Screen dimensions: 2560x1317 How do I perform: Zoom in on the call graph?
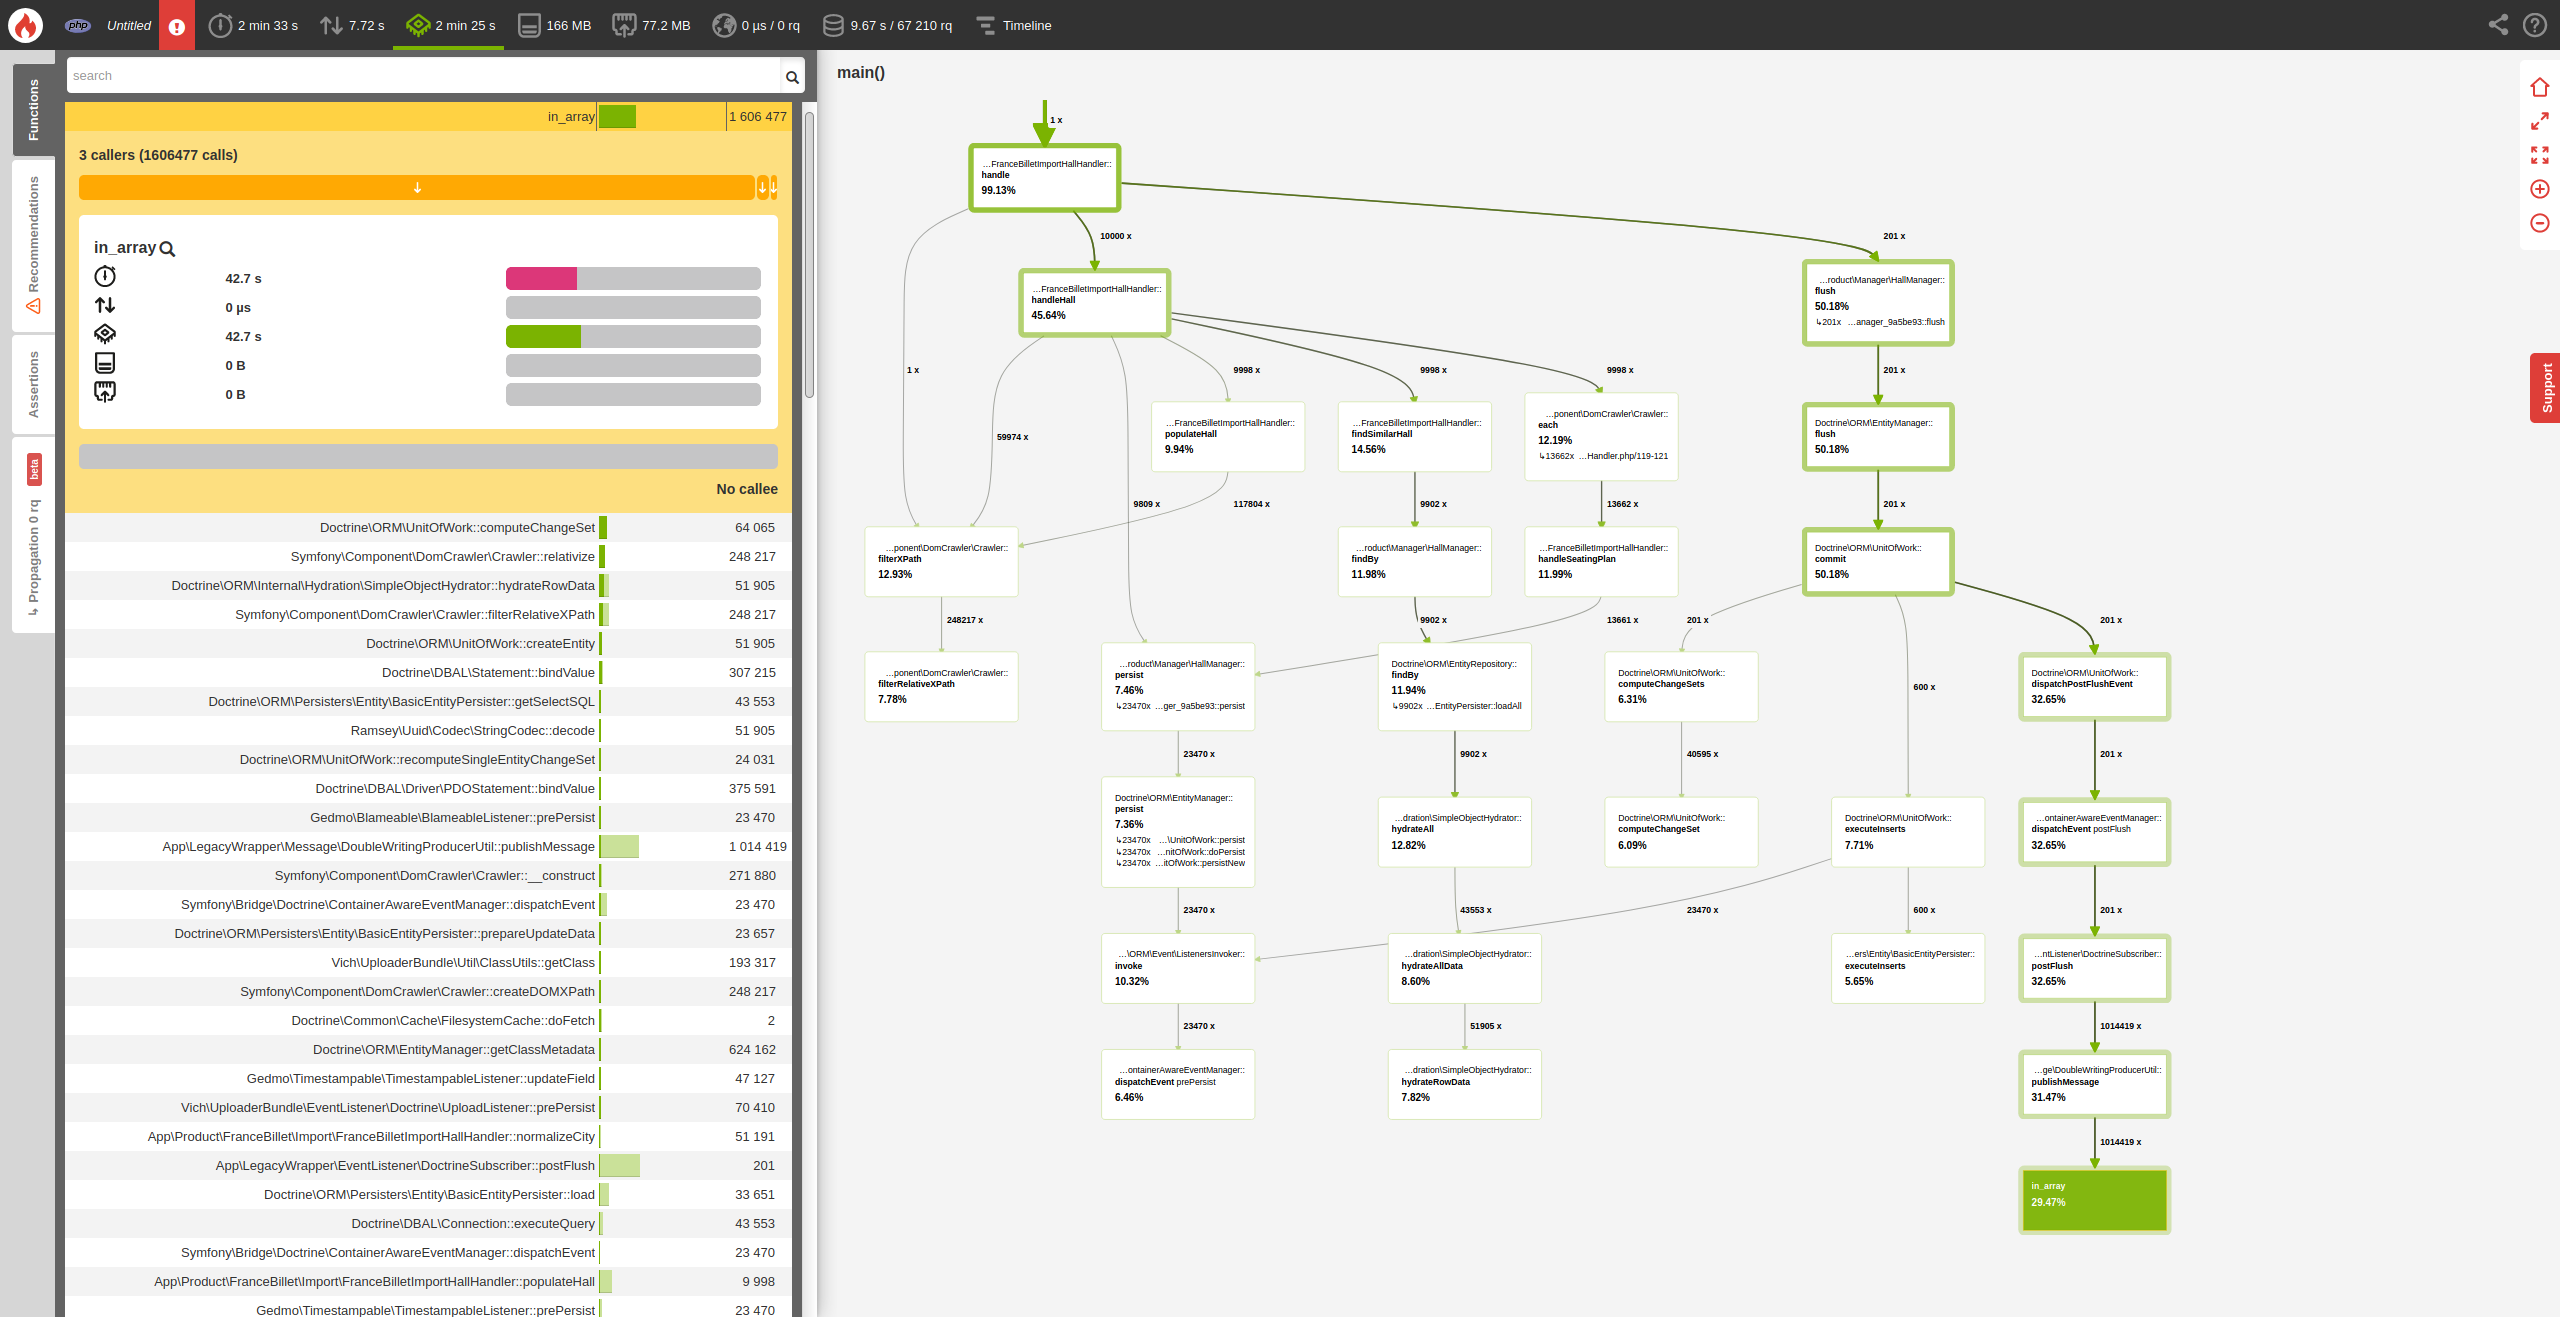[2540, 189]
